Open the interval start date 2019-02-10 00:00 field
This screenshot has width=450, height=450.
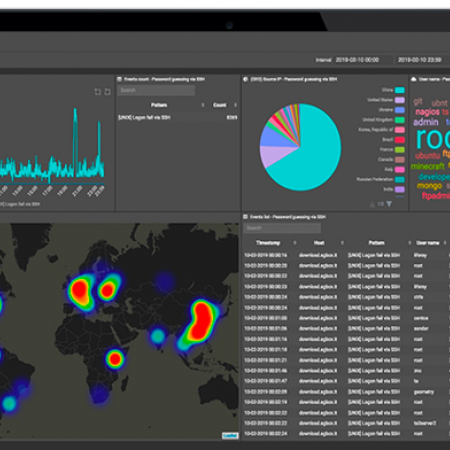pos(363,60)
